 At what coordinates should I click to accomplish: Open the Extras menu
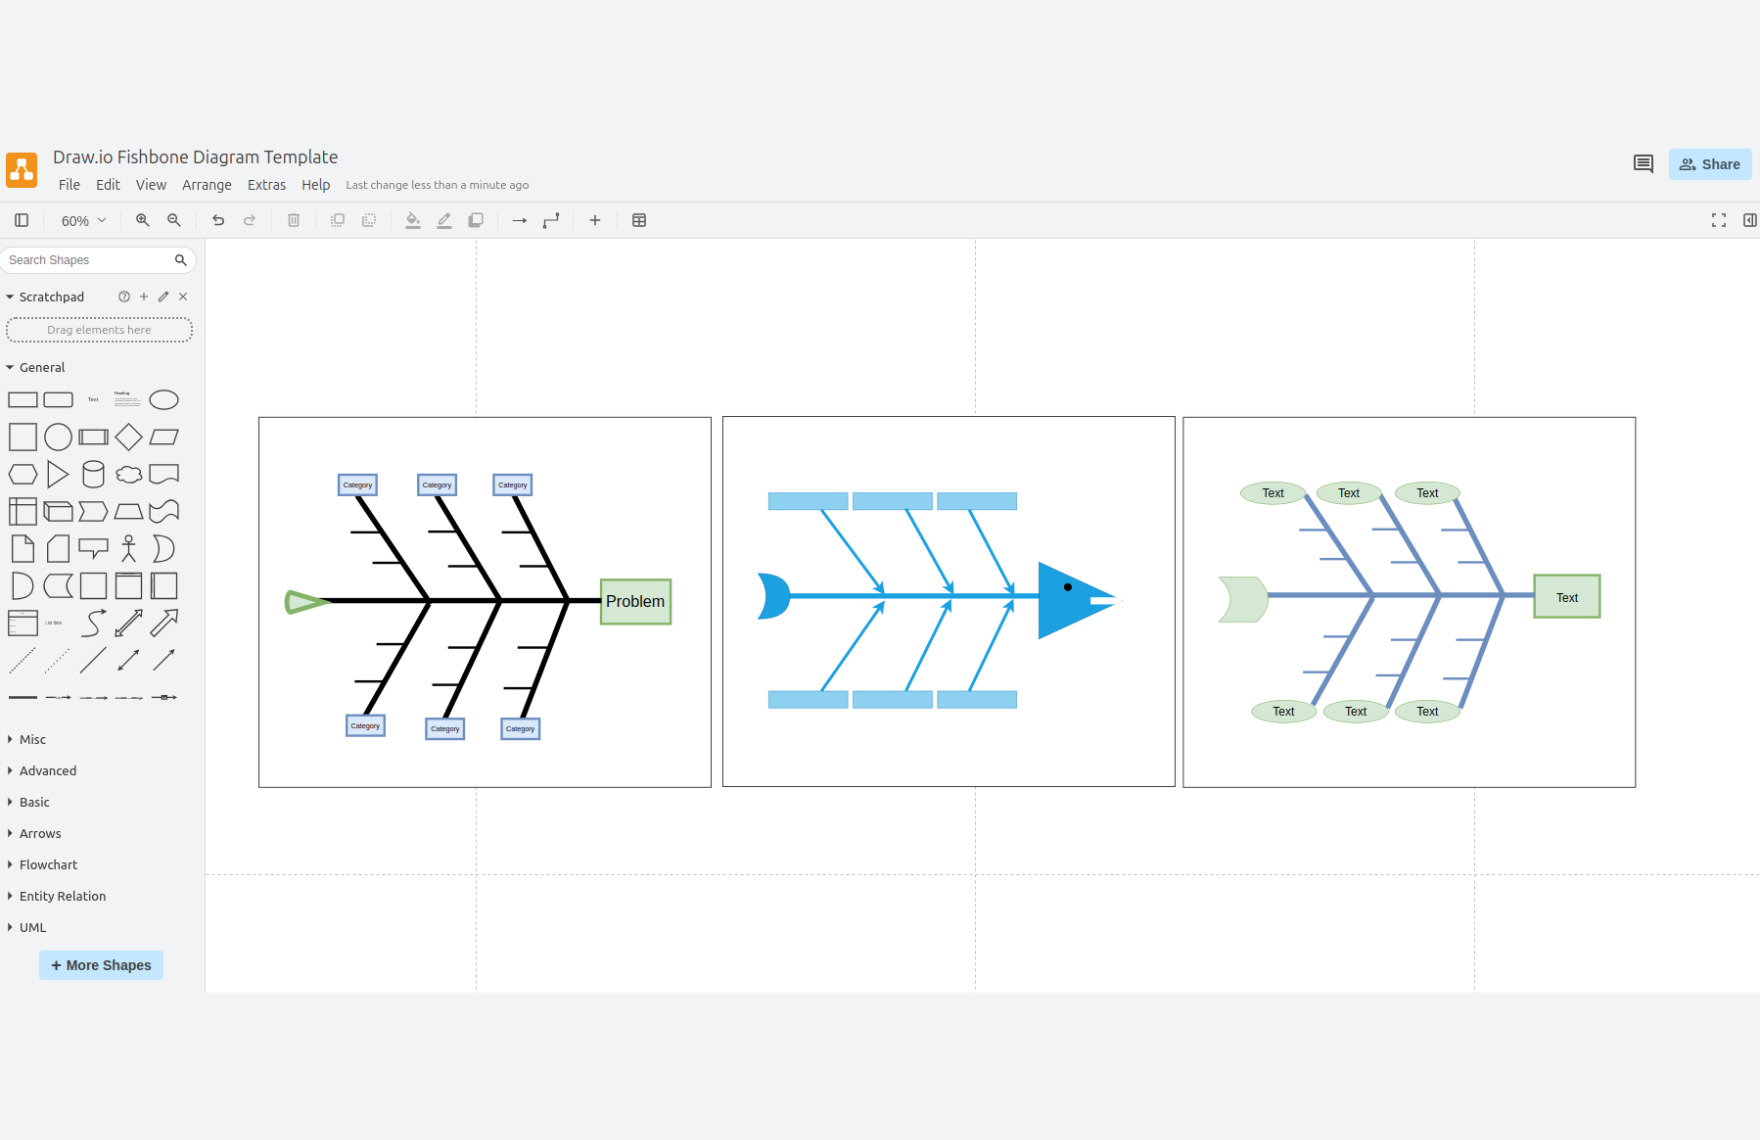pos(266,185)
